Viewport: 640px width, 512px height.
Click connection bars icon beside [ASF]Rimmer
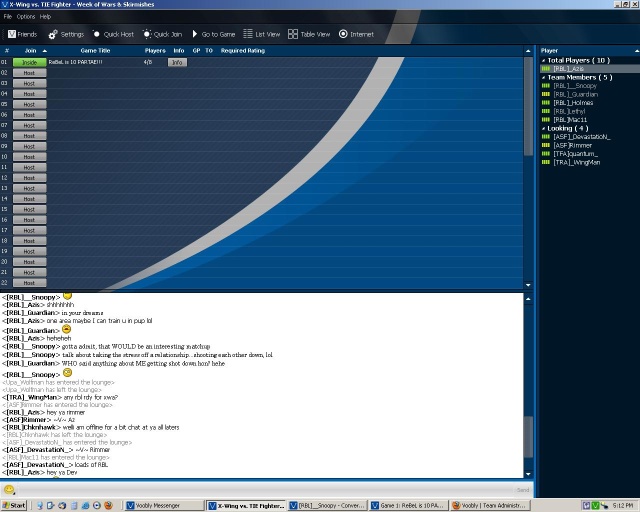546,145
